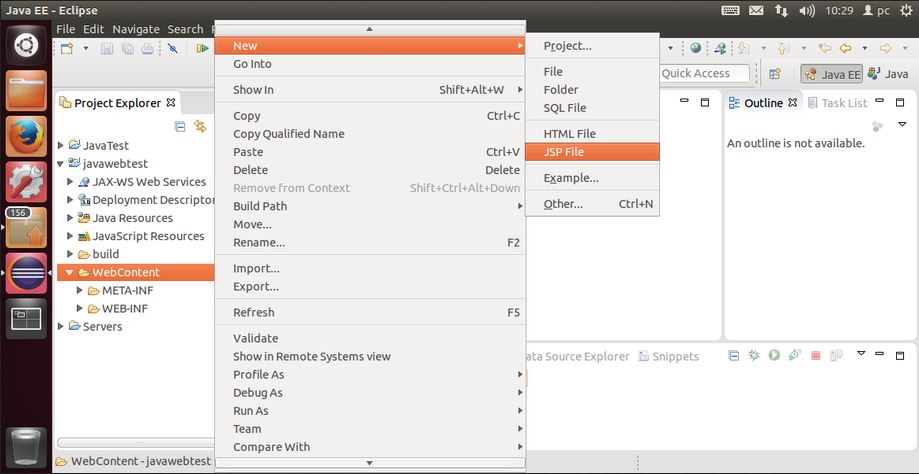Start the server in debug mode icon
919x474 pixels.
[754, 355]
